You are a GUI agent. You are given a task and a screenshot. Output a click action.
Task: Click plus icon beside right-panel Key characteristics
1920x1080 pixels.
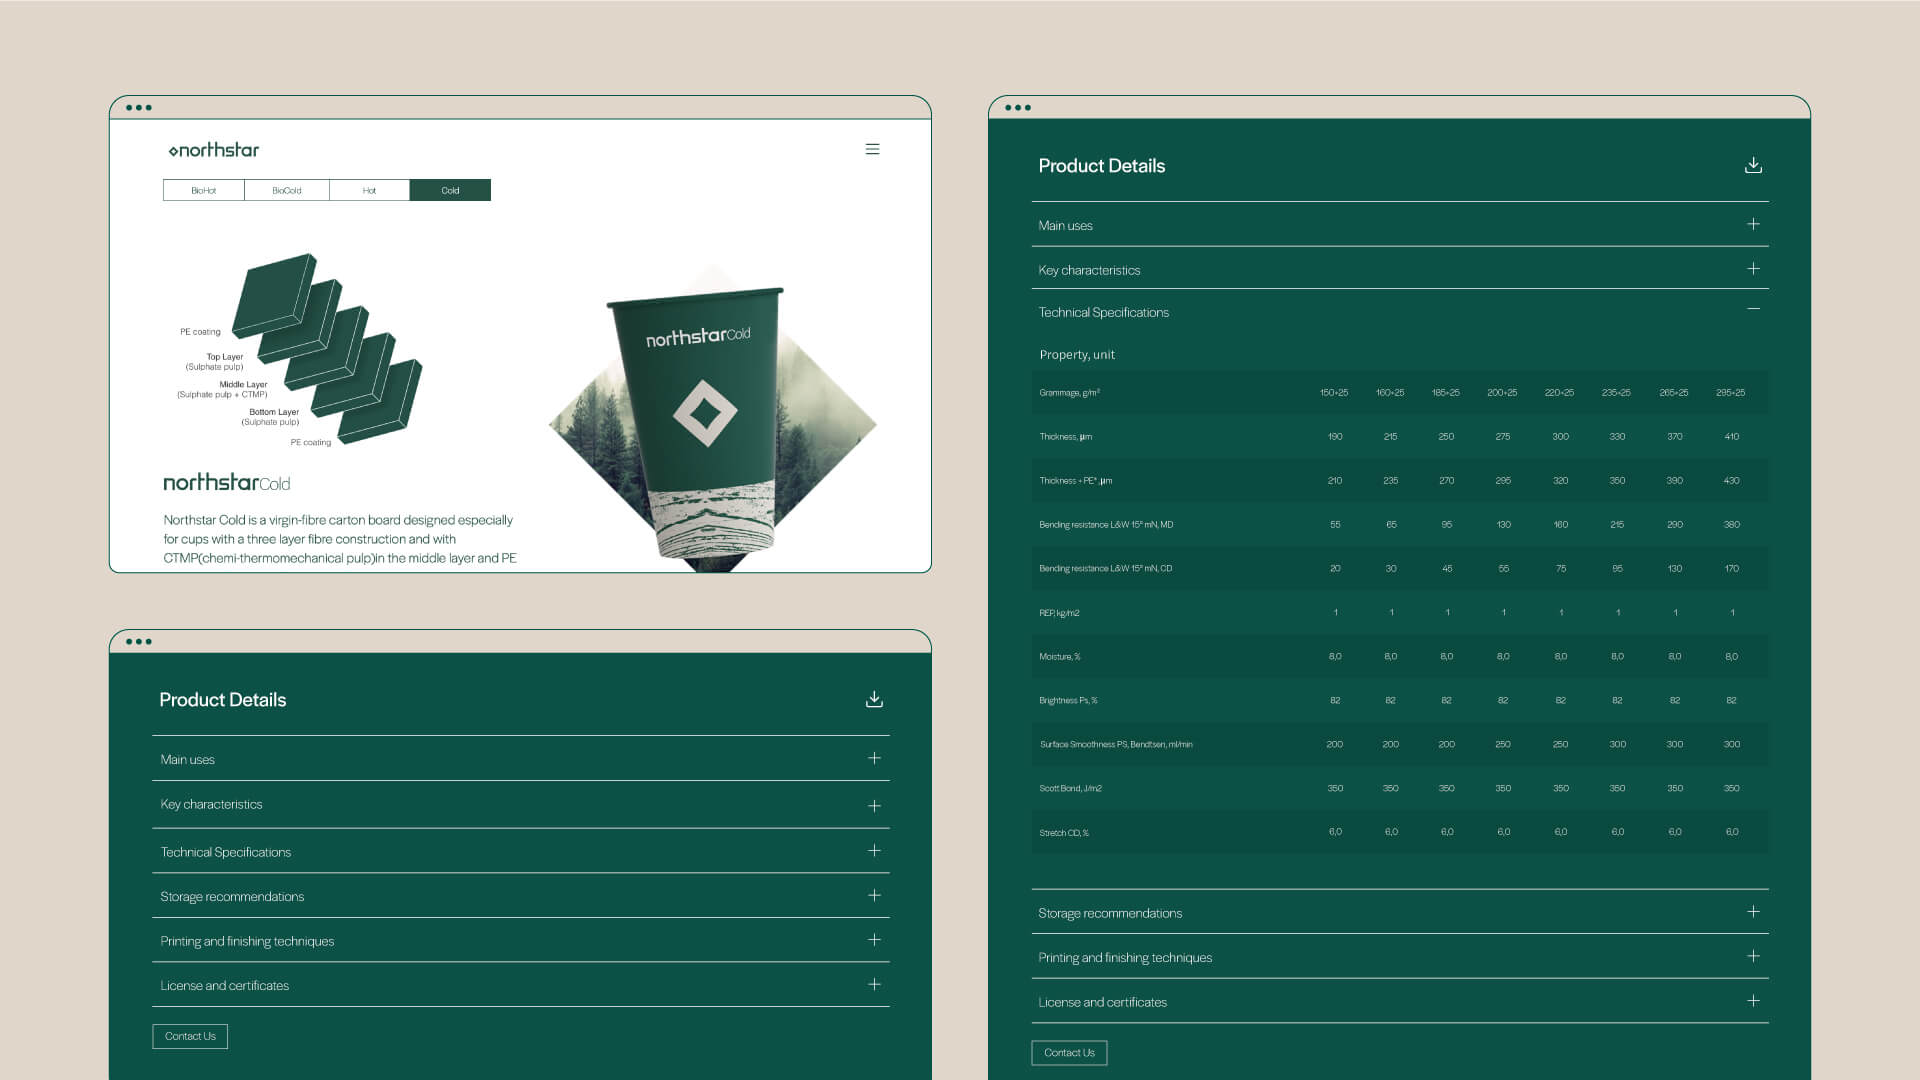[1753, 269]
